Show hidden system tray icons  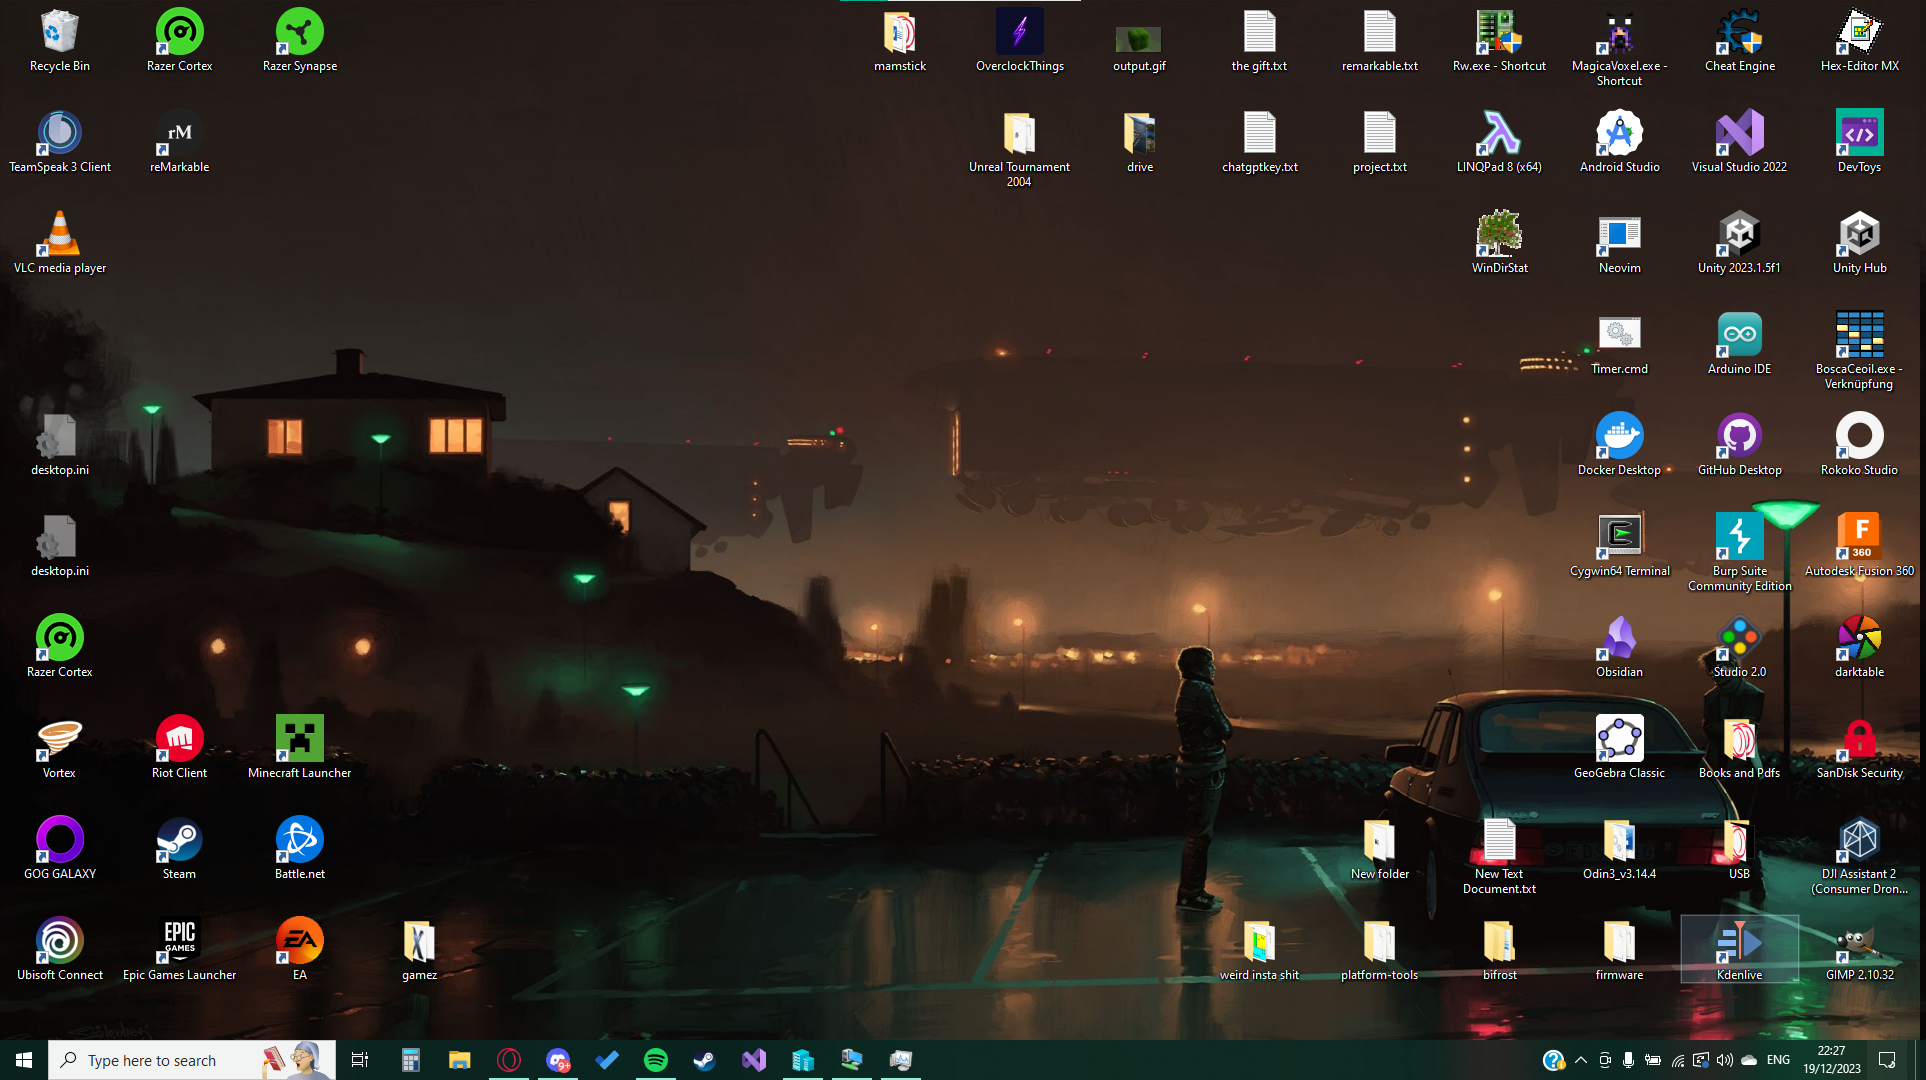[x=1581, y=1060]
